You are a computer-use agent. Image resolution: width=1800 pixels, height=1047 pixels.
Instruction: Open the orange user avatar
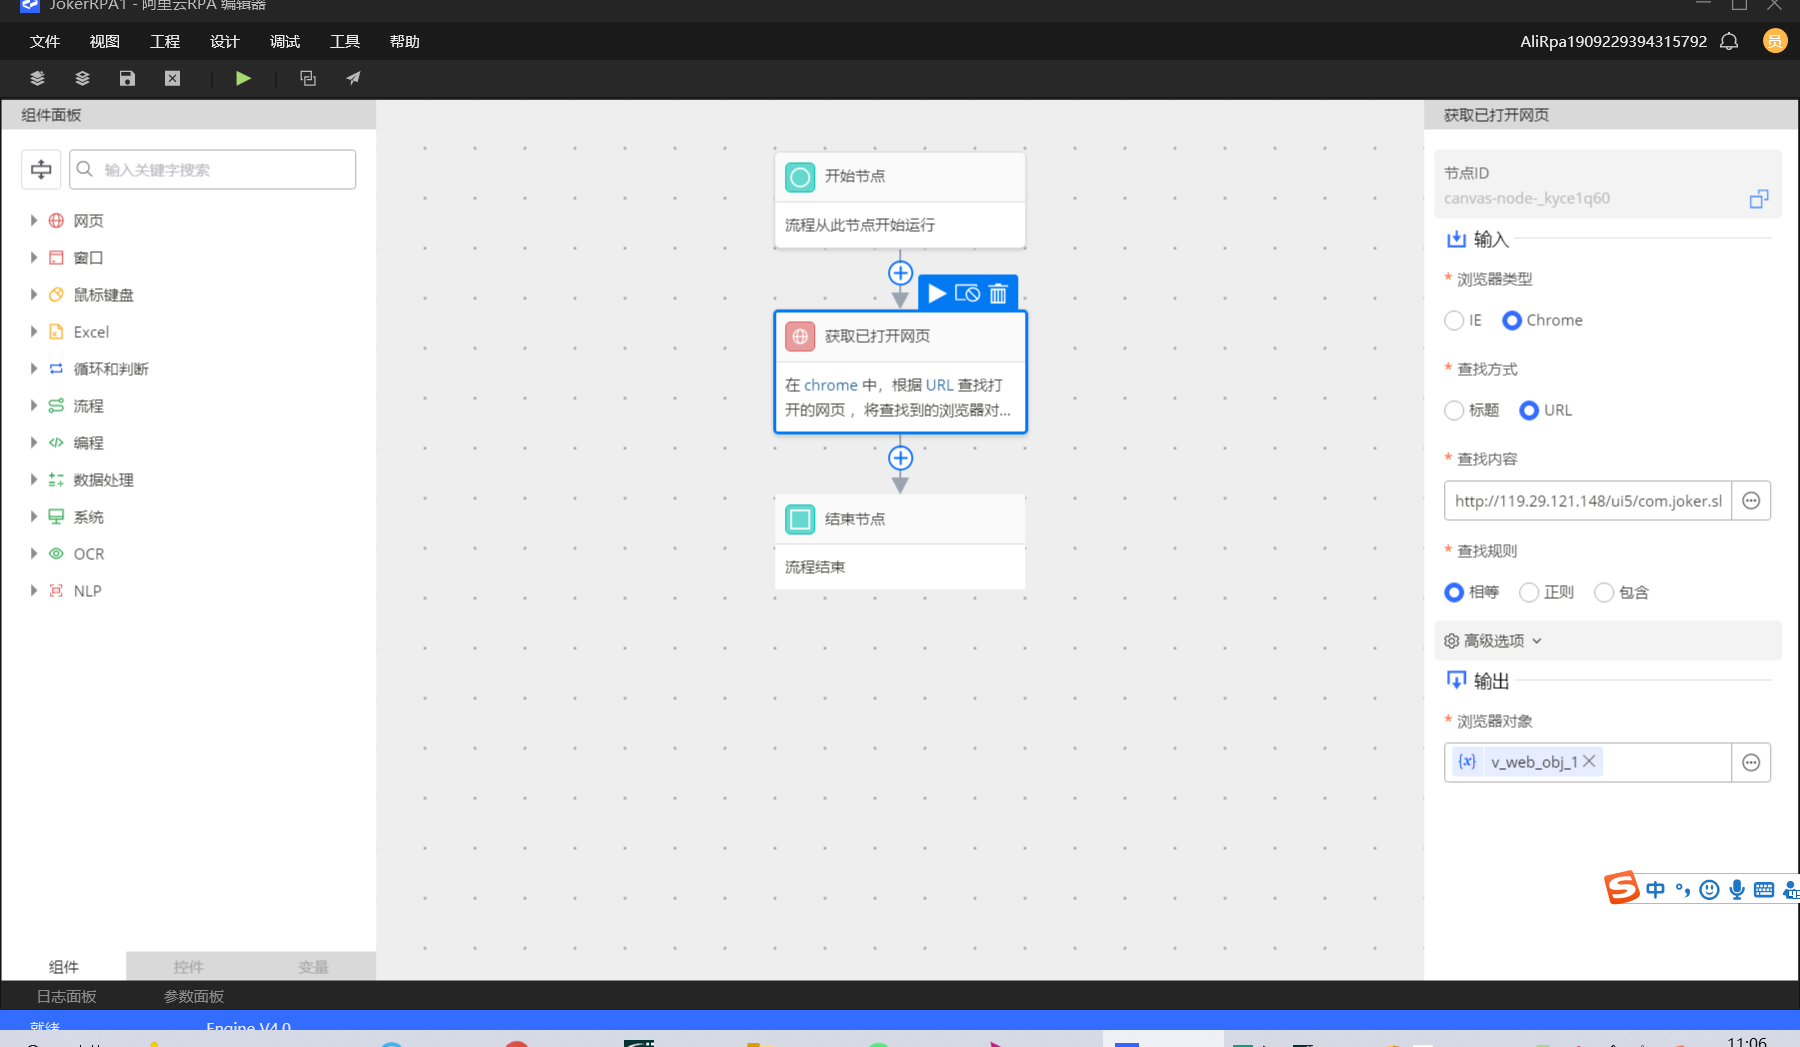pyautogui.click(x=1775, y=41)
